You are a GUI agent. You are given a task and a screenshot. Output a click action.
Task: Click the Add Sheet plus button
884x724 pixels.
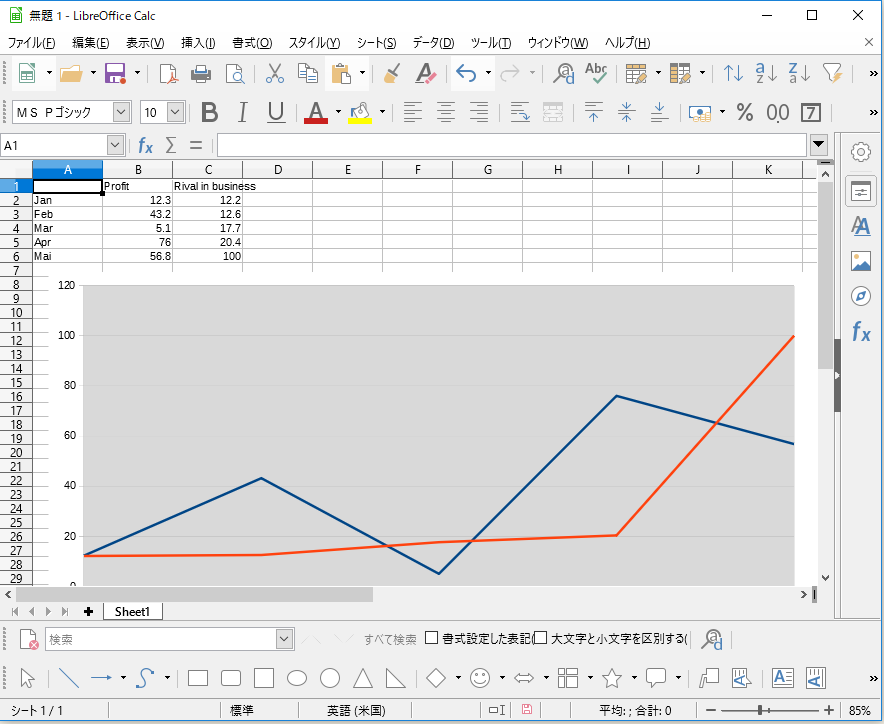point(89,611)
